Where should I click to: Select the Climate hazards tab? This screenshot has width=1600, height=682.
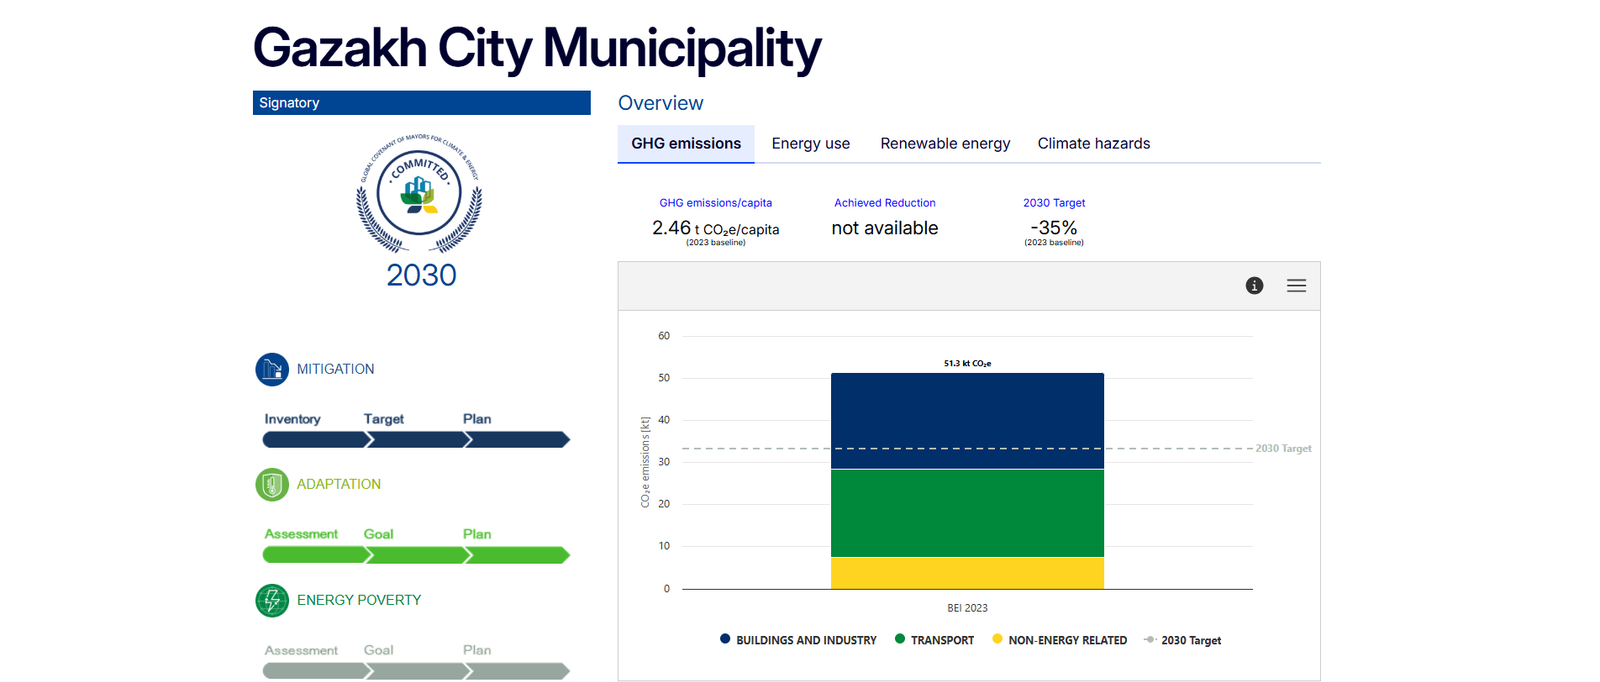[1094, 144]
